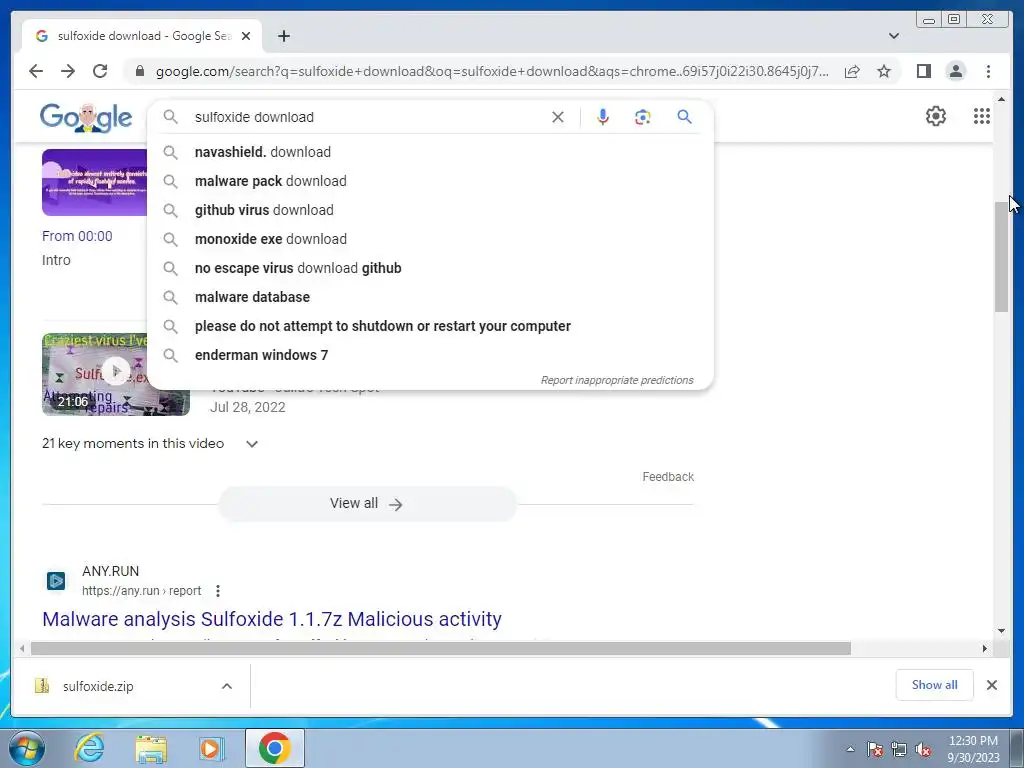Expand the tab search dropdown
1024x768 pixels.
click(894, 36)
